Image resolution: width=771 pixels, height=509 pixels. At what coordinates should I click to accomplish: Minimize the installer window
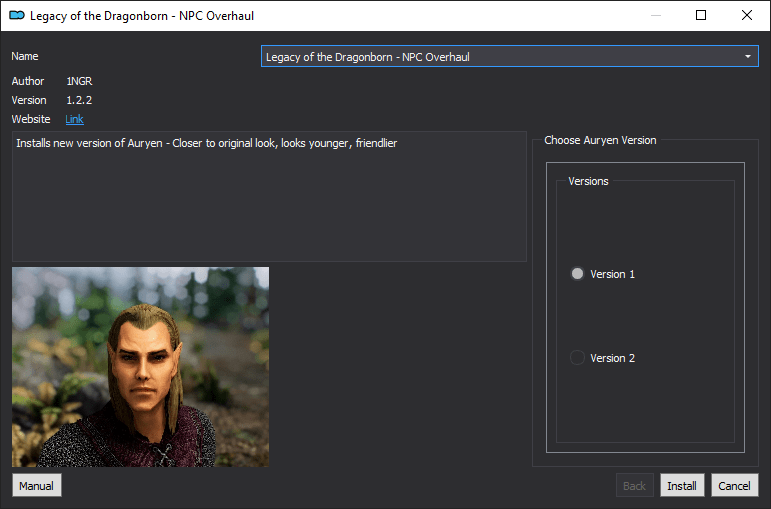point(656,15)
